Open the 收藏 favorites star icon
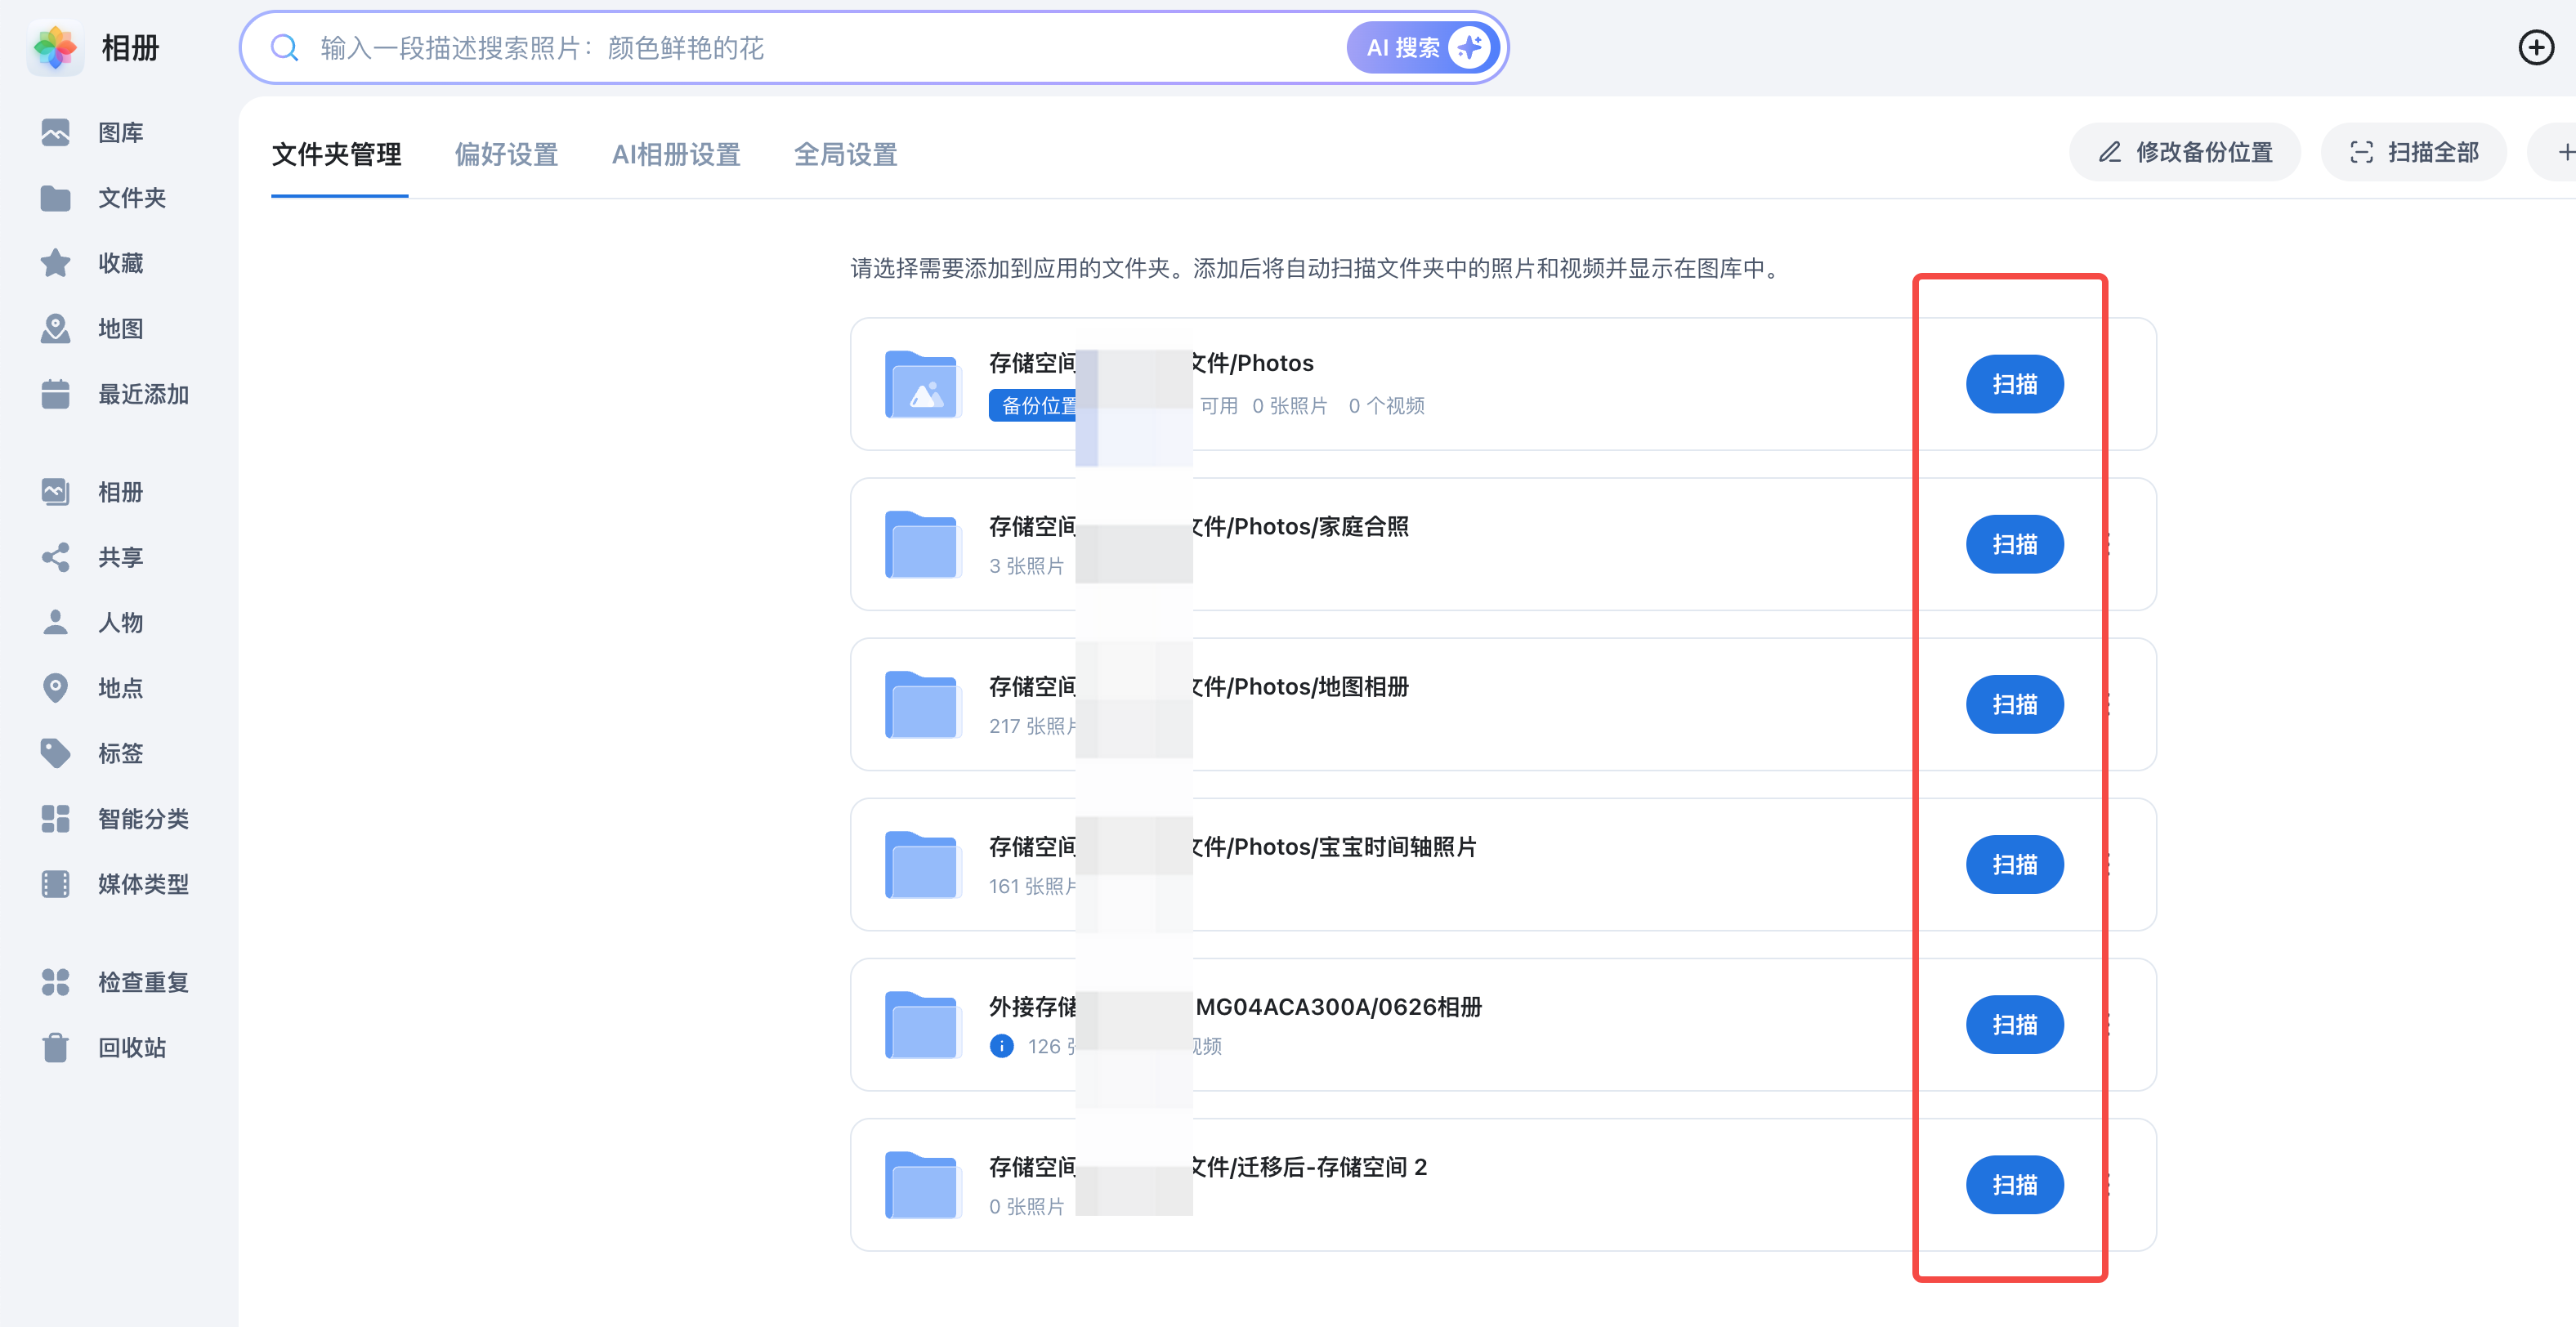 tap(56, 263)
